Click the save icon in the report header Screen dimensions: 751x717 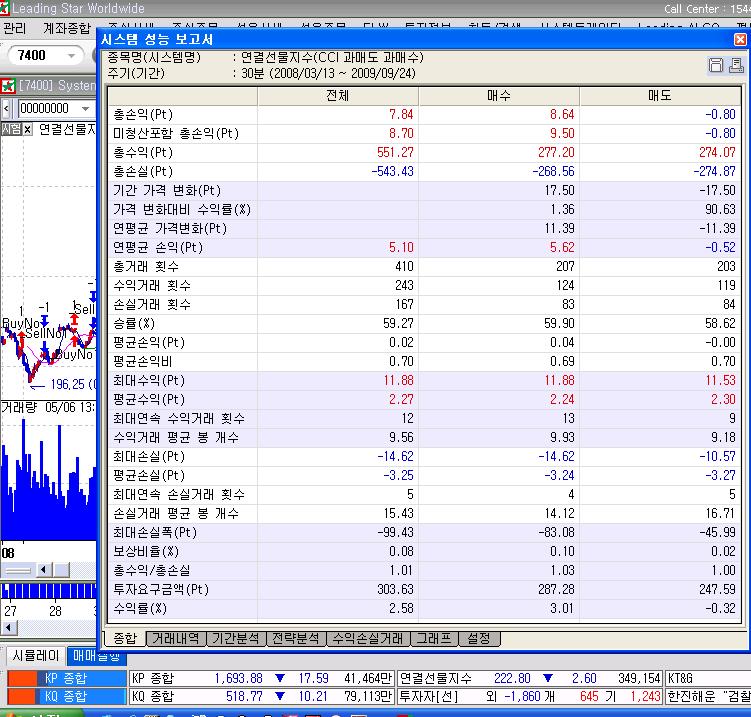coord(716,65)
